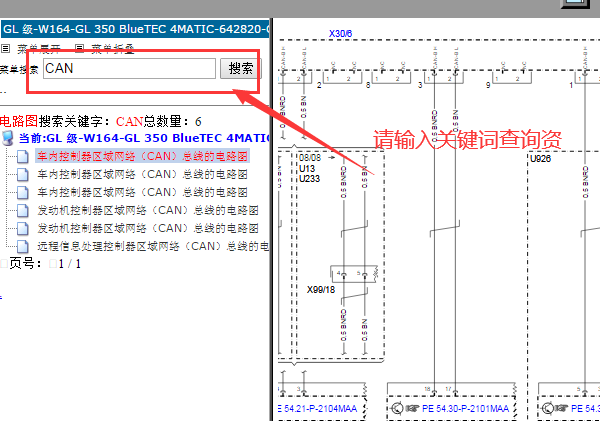Click connector number 8 label in diagram
Image resolution: width=600 pixels, height=421 pixels.
coord(368,85)
